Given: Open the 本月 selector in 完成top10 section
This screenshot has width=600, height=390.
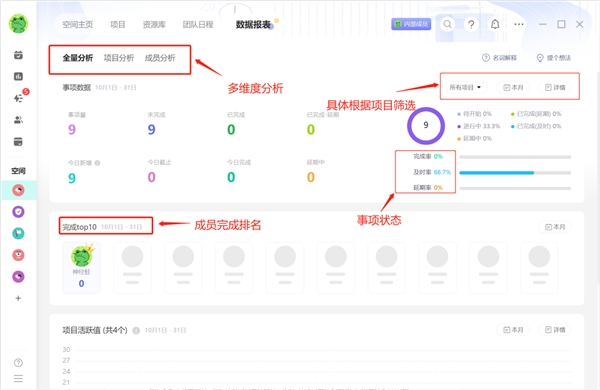Looking at the screenshot, I should [x=555, y=227].
